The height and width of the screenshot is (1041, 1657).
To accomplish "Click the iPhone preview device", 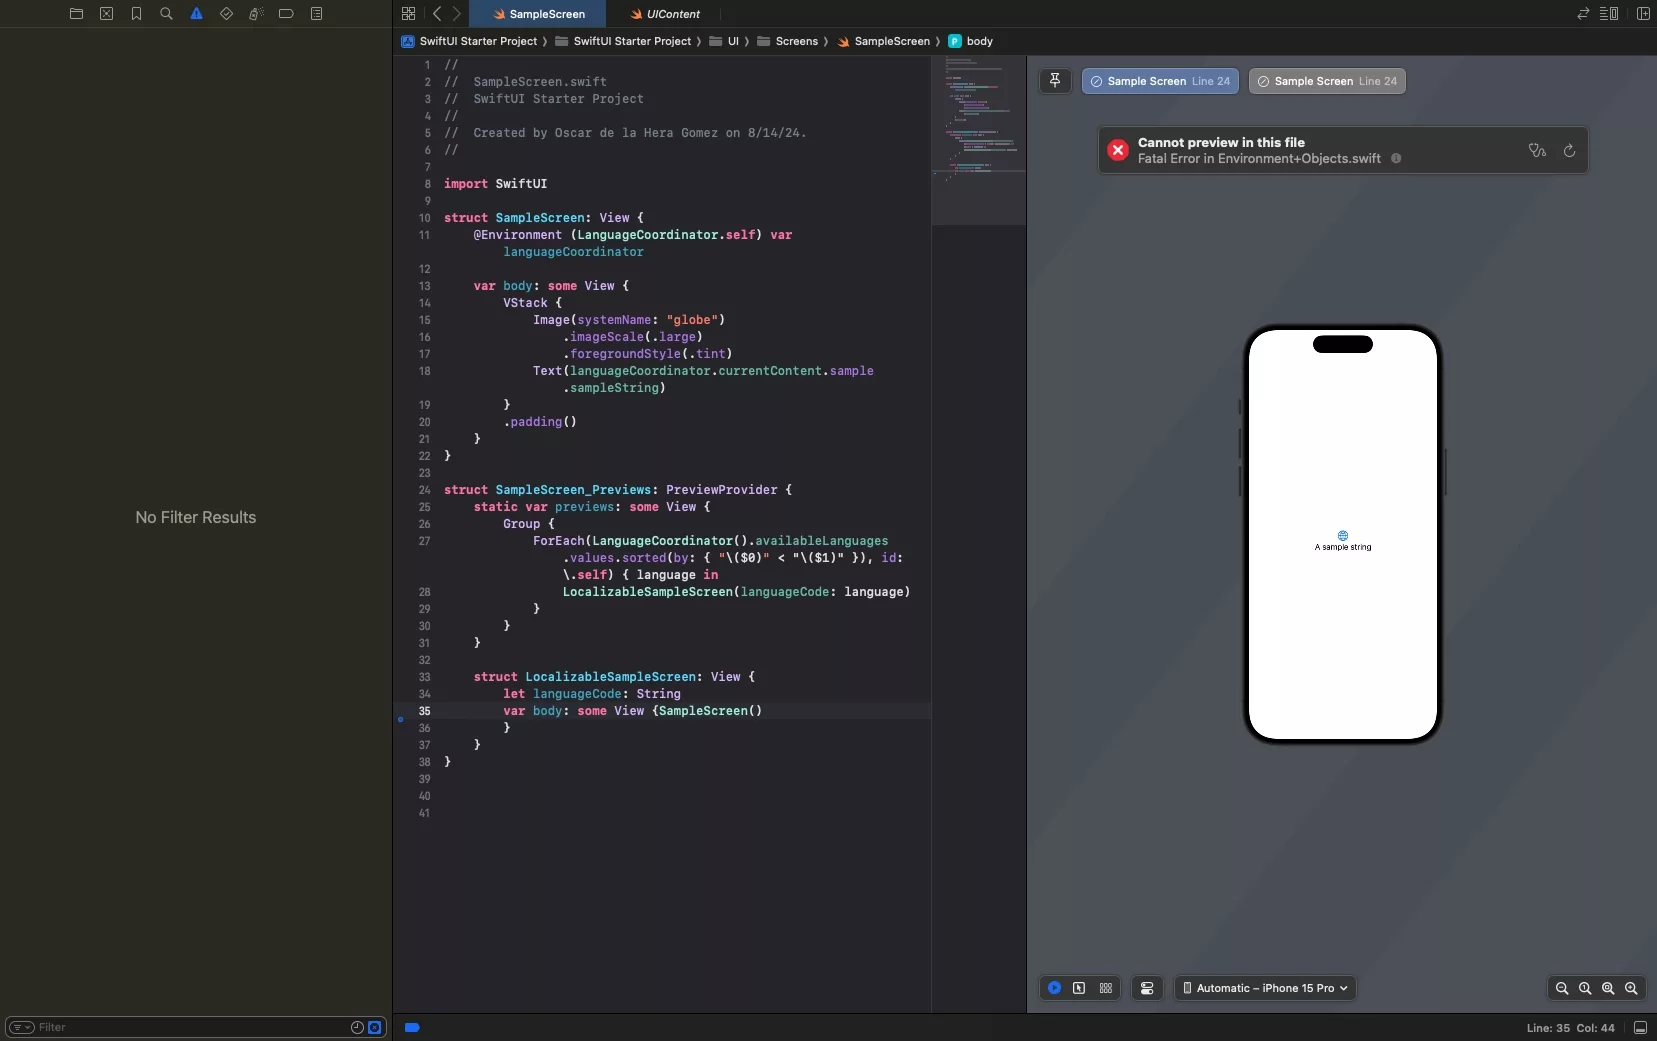I will (1343, 535).
